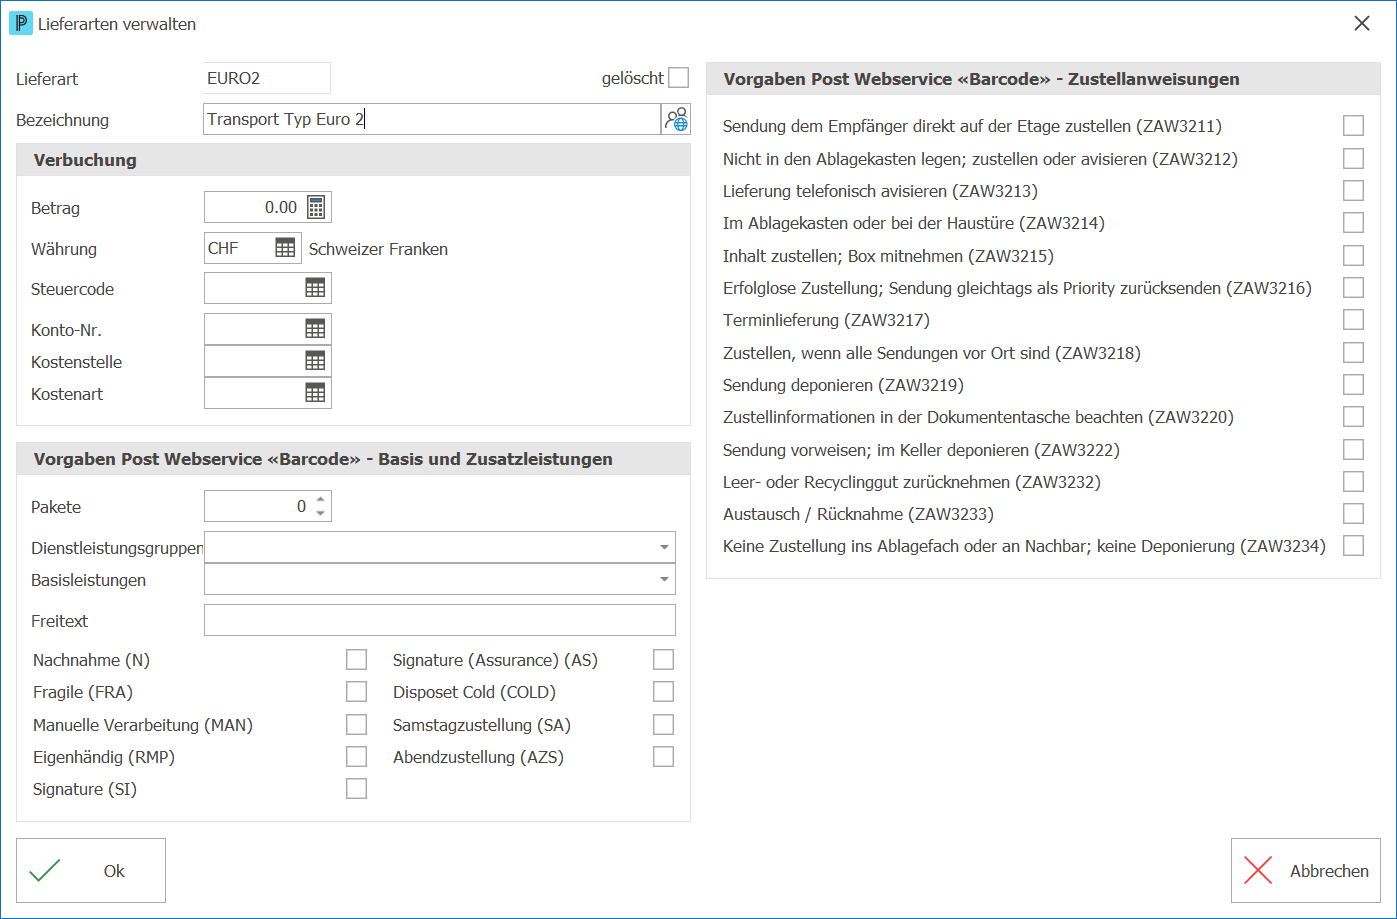
Task: Check Leer- oder Recyclinggut zurücknehmen (ZAW3232)
Action: point(1353,482)
